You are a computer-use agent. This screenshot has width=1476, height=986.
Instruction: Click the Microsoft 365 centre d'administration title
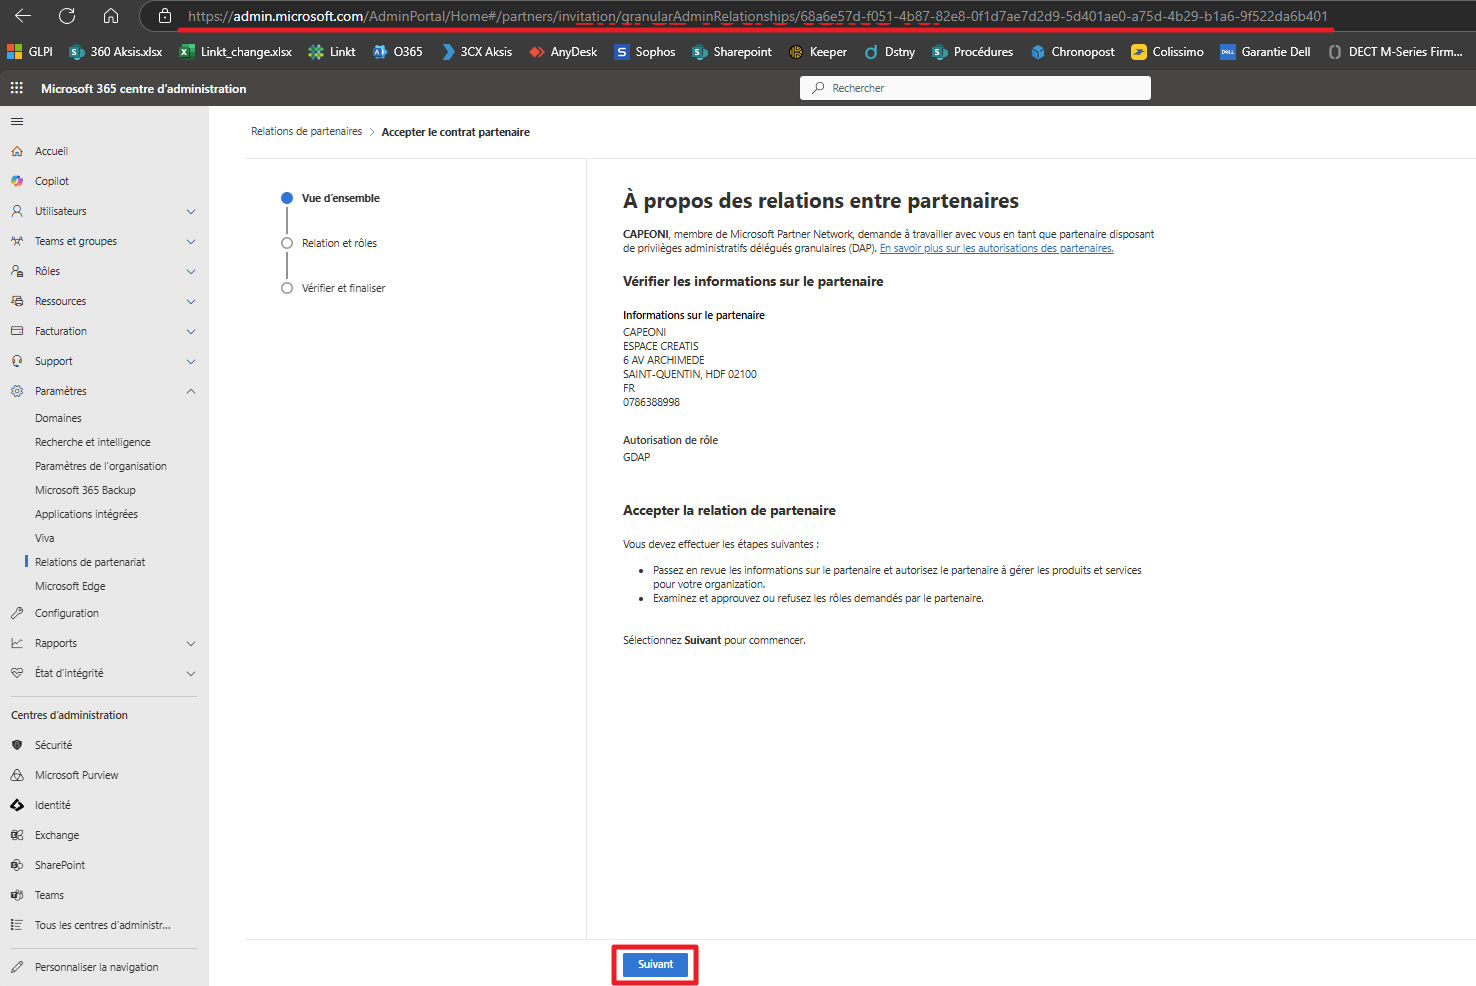144,88
